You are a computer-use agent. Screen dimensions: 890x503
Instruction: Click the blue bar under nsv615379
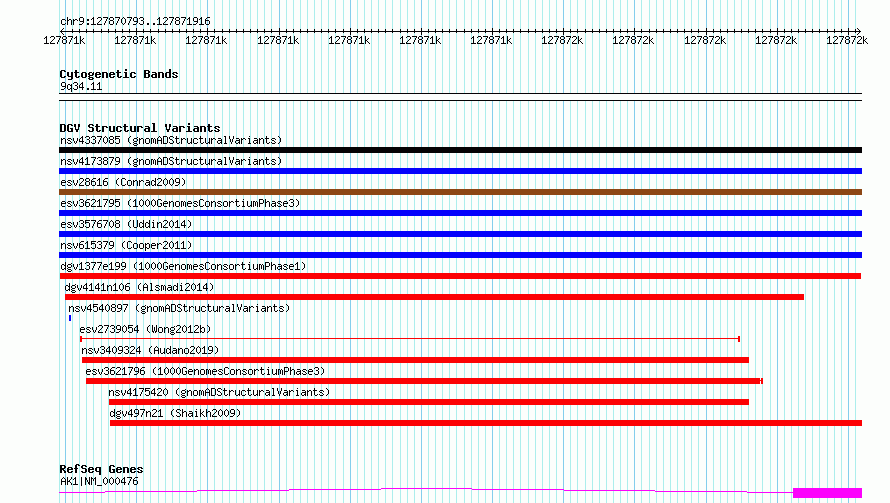click(460, 255)
